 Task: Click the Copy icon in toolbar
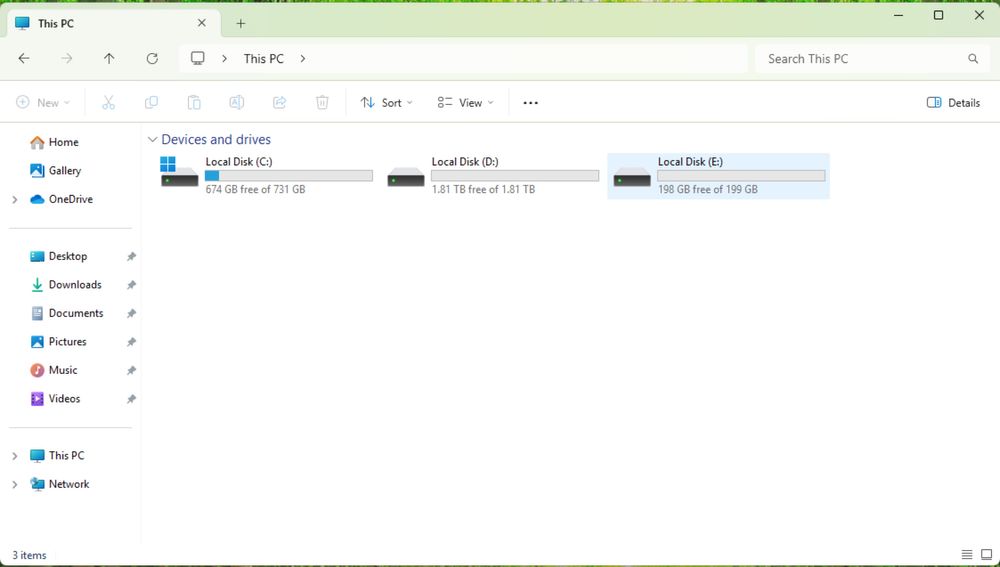click(151, 103)
